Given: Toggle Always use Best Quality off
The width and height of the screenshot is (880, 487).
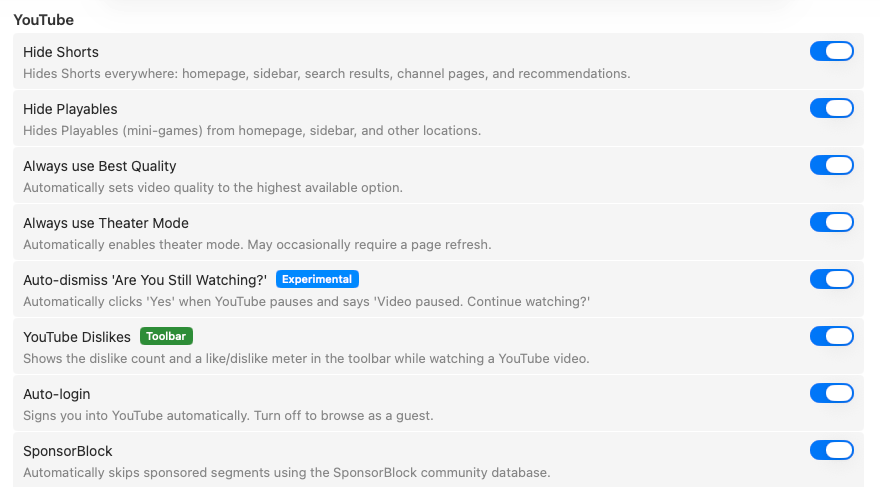Looking at the screenshot, I should [832, 165].
